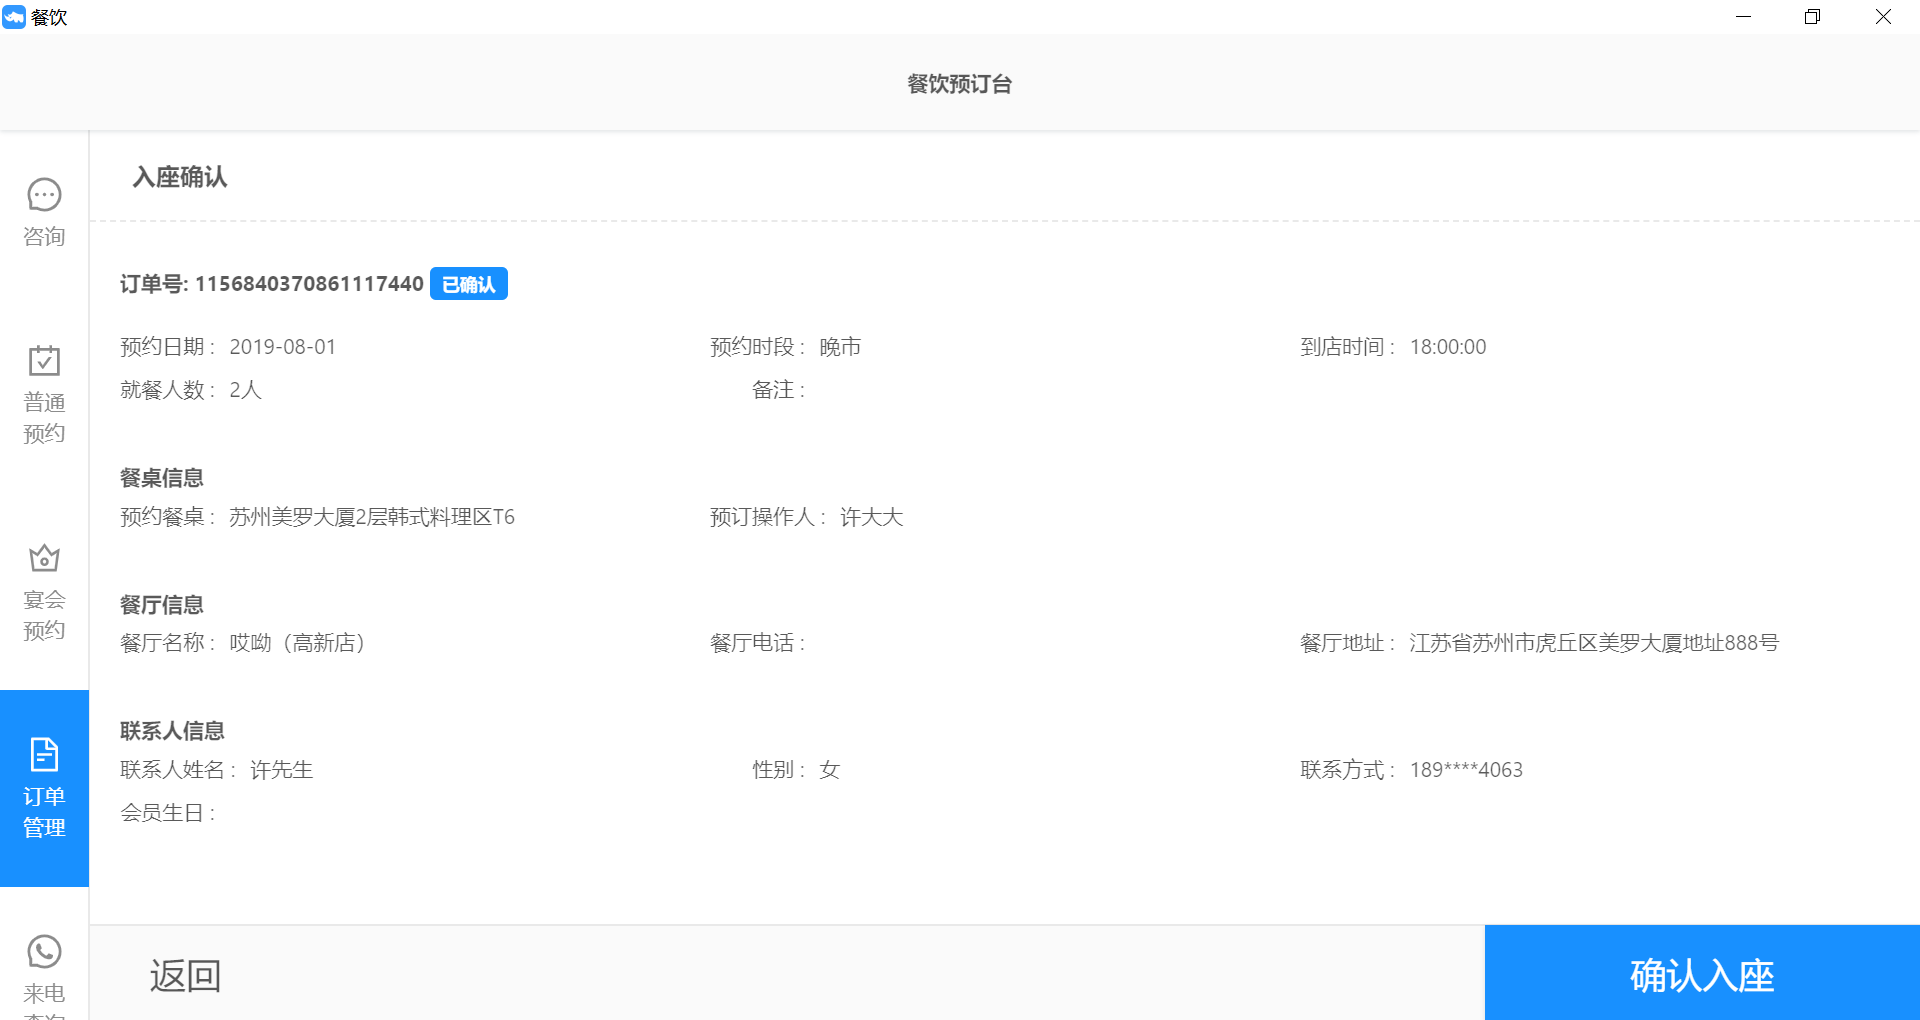Select order number 1156840370861117440
The height and width of the screenshot is (1020, 1920).
[x=309, y=284]
